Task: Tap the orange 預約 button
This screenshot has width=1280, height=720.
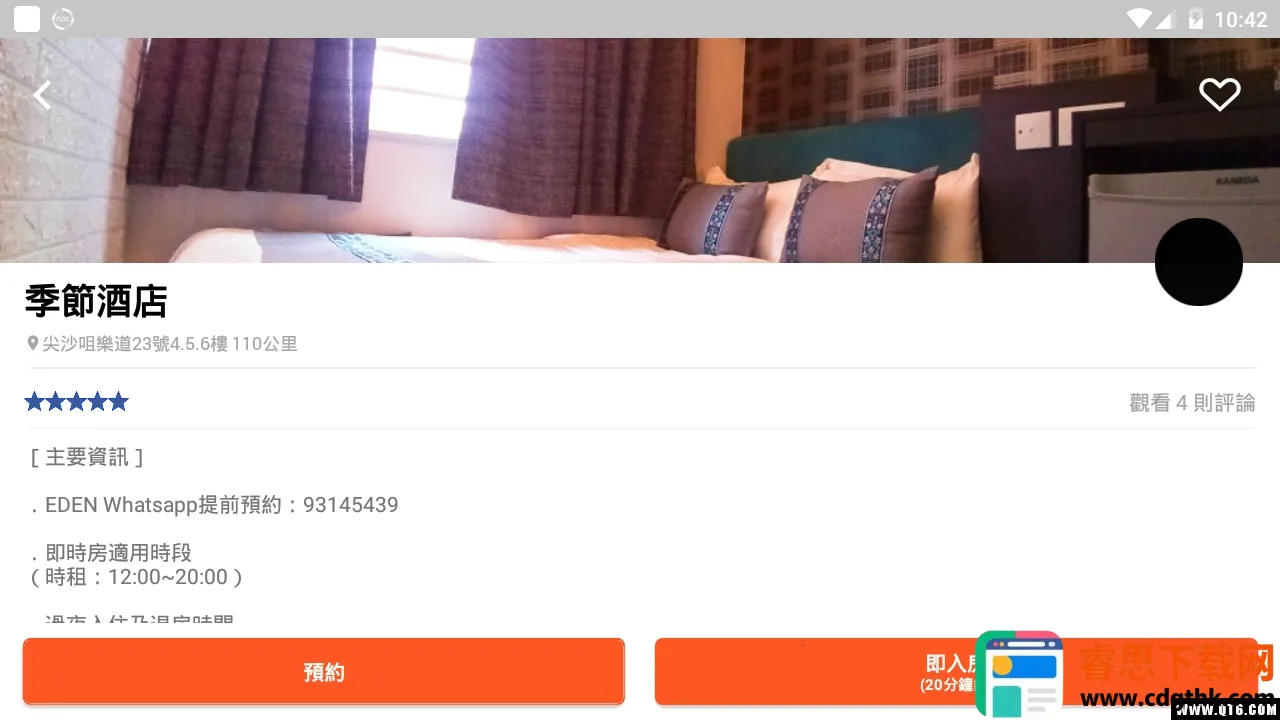Action: point(324,672)
